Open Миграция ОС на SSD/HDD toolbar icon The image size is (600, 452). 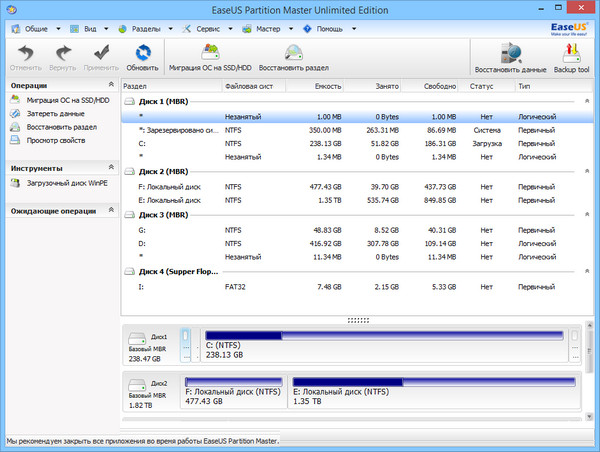click(x=208, y=54)
